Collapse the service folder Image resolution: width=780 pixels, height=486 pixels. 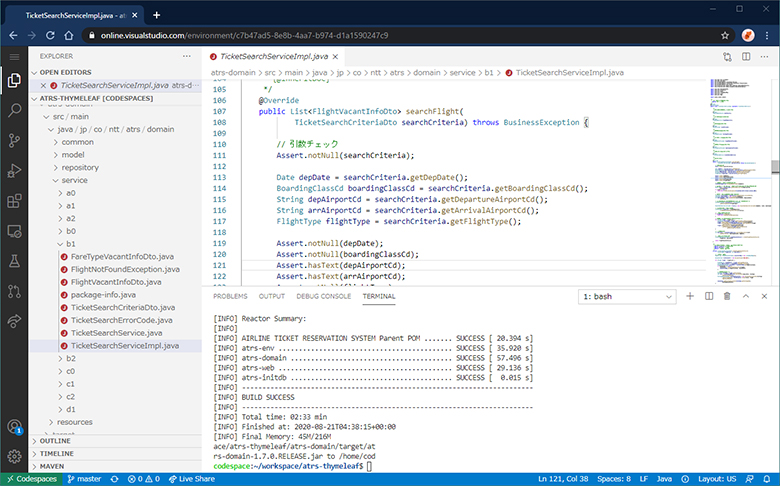[x=75, y=180]
